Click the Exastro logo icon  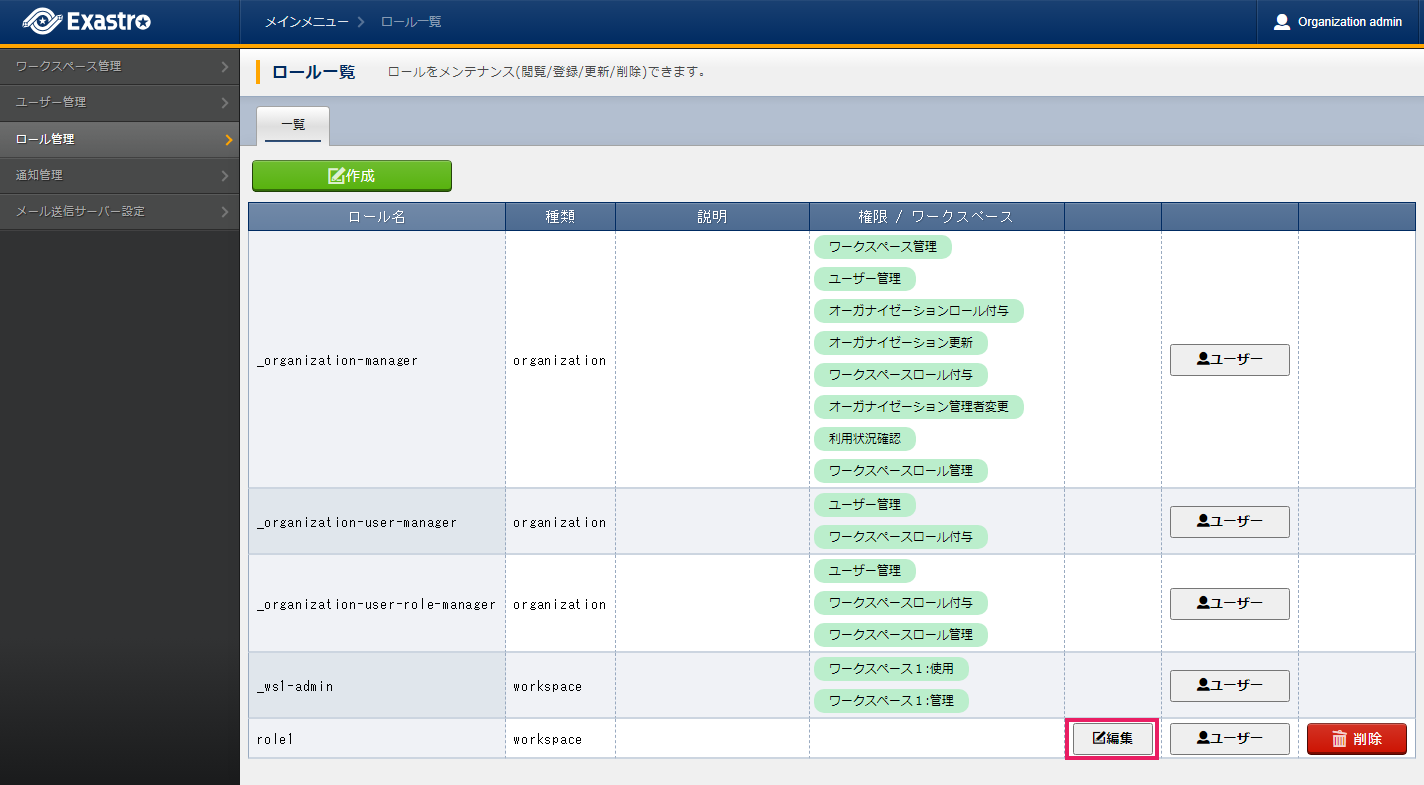click(x=43, y=21)
